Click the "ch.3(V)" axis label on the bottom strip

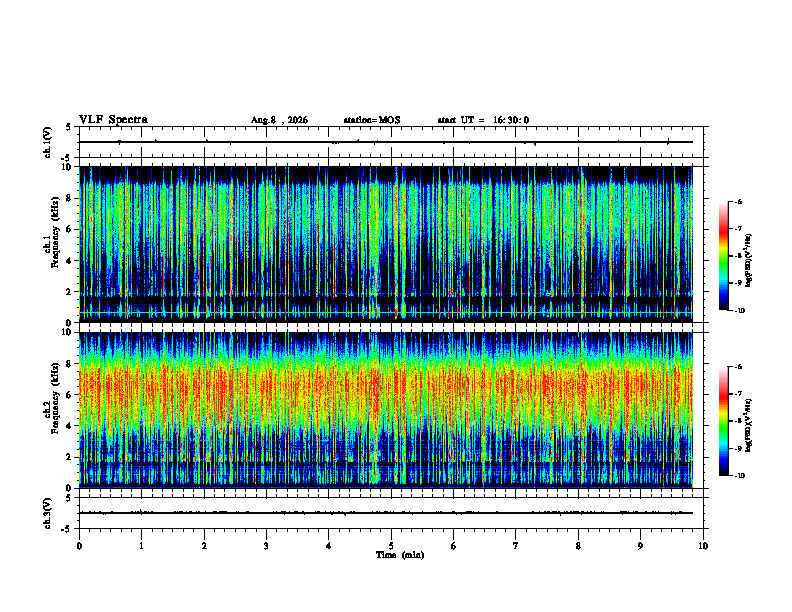coord(48,513)
